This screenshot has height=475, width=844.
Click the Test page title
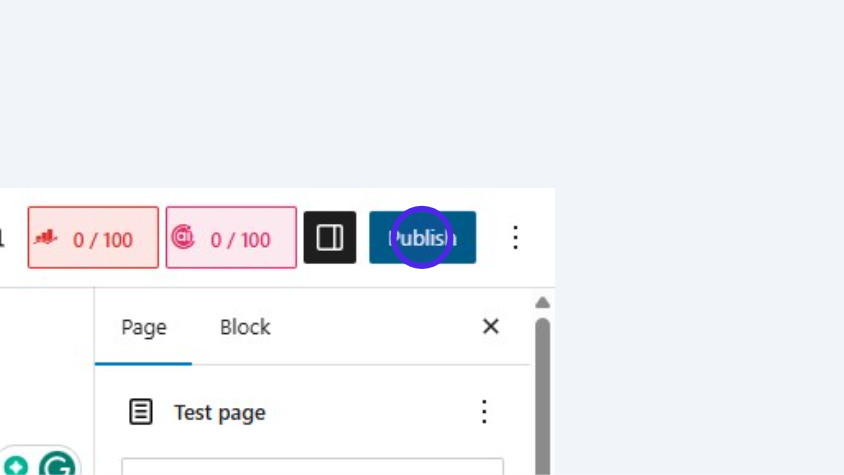(x=220, y=412)
